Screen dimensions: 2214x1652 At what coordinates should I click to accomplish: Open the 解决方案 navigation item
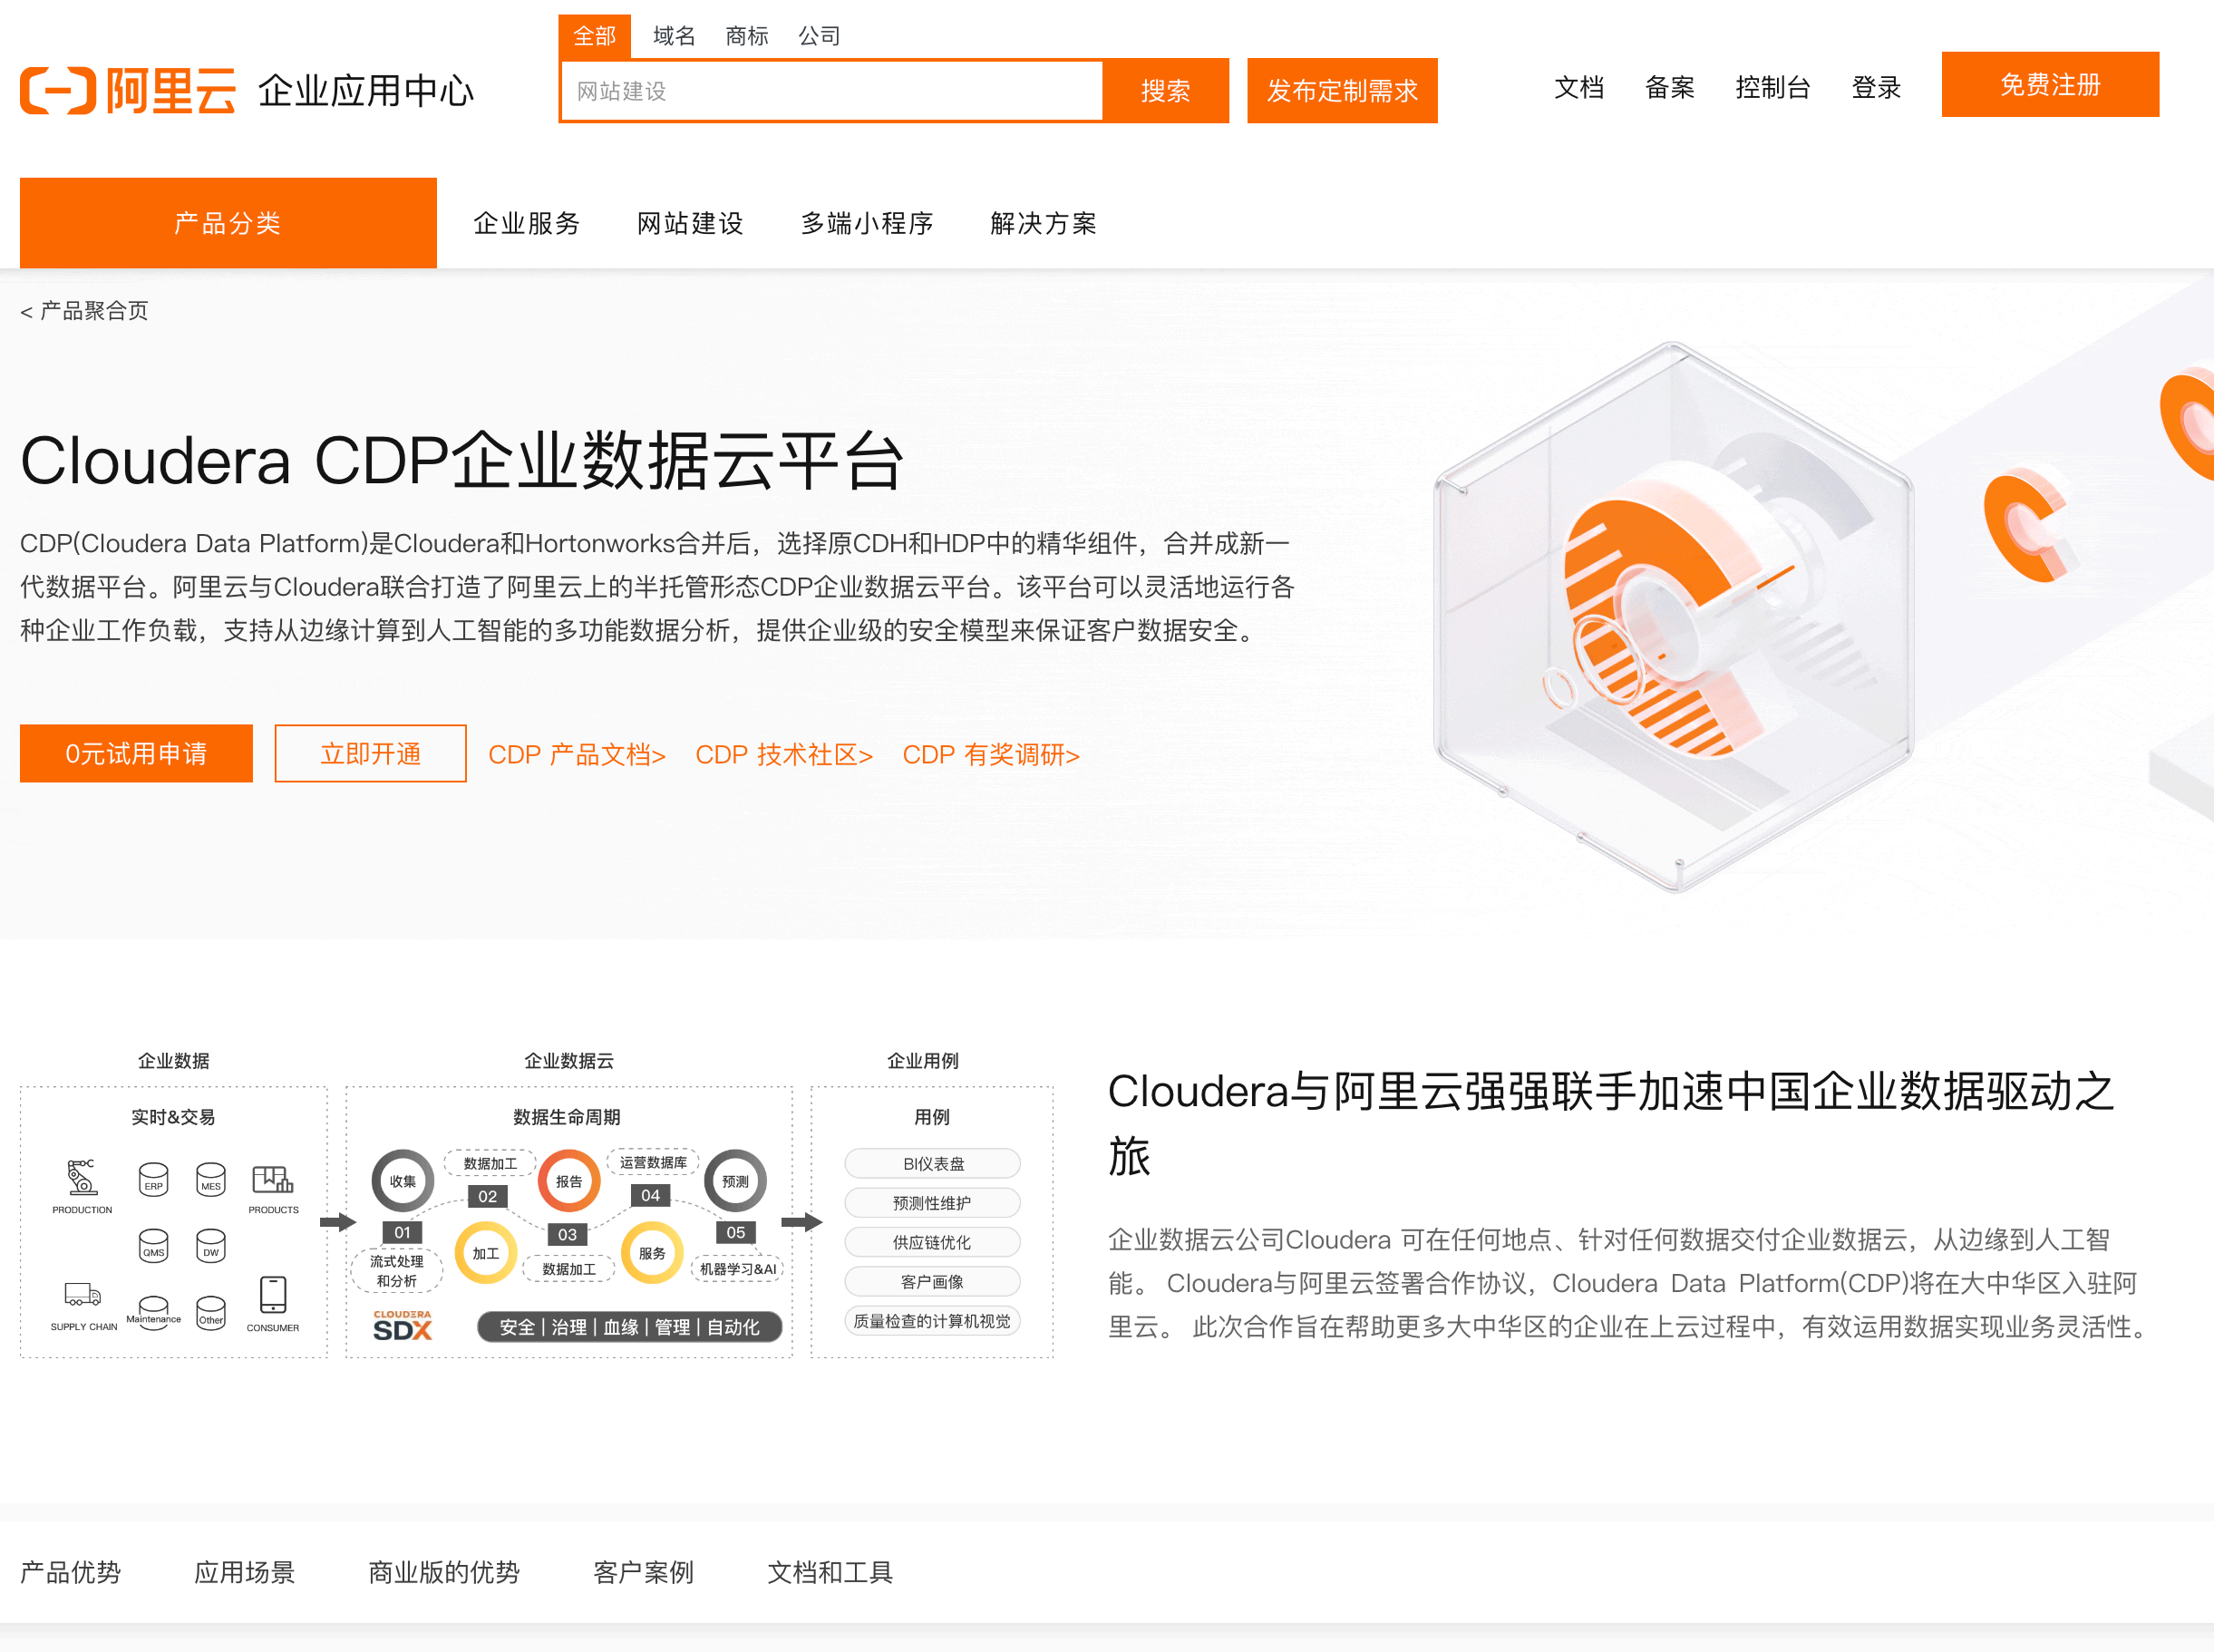1043,224
